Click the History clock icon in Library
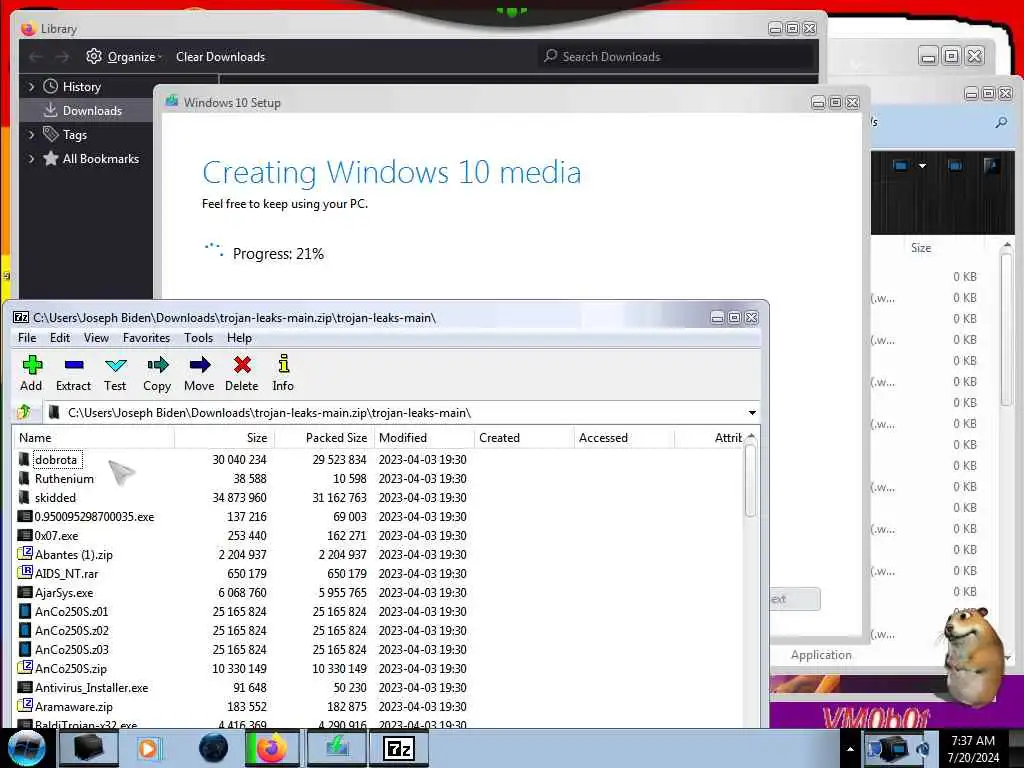The image size is (1024, 768). pos(50,86)
